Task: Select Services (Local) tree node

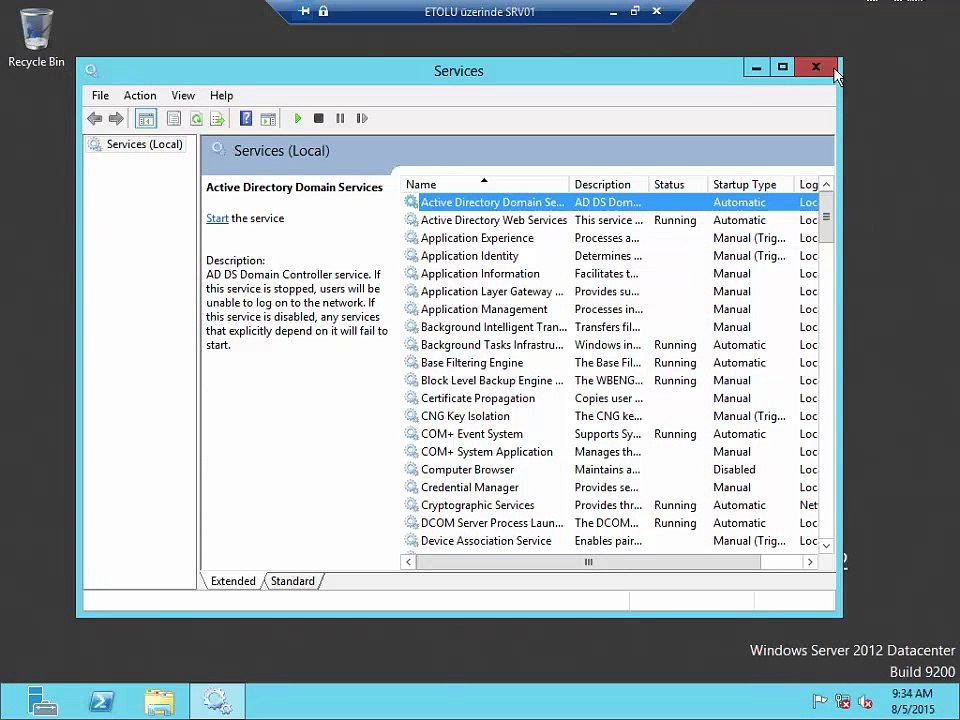Action: (137, 144)
